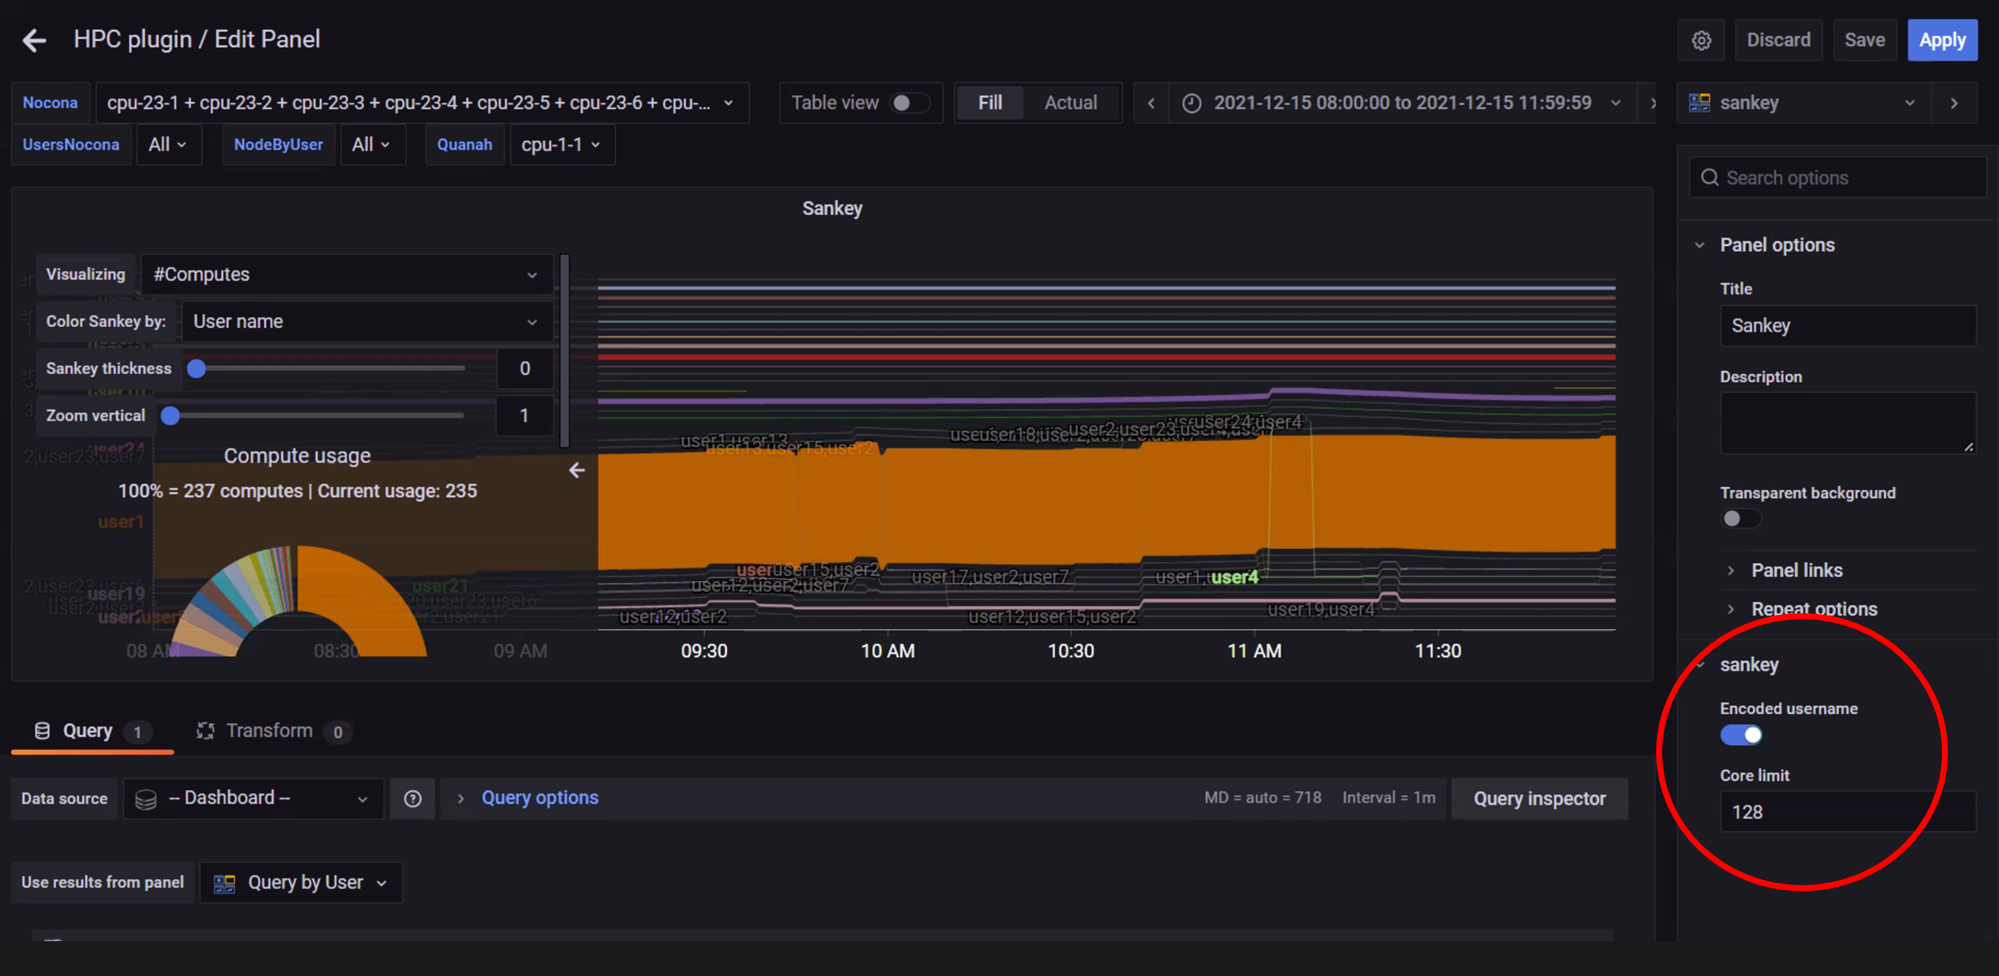Toggle the Table view switch
Viewport: 1999px width, 976px height.
tap(910, 103)
